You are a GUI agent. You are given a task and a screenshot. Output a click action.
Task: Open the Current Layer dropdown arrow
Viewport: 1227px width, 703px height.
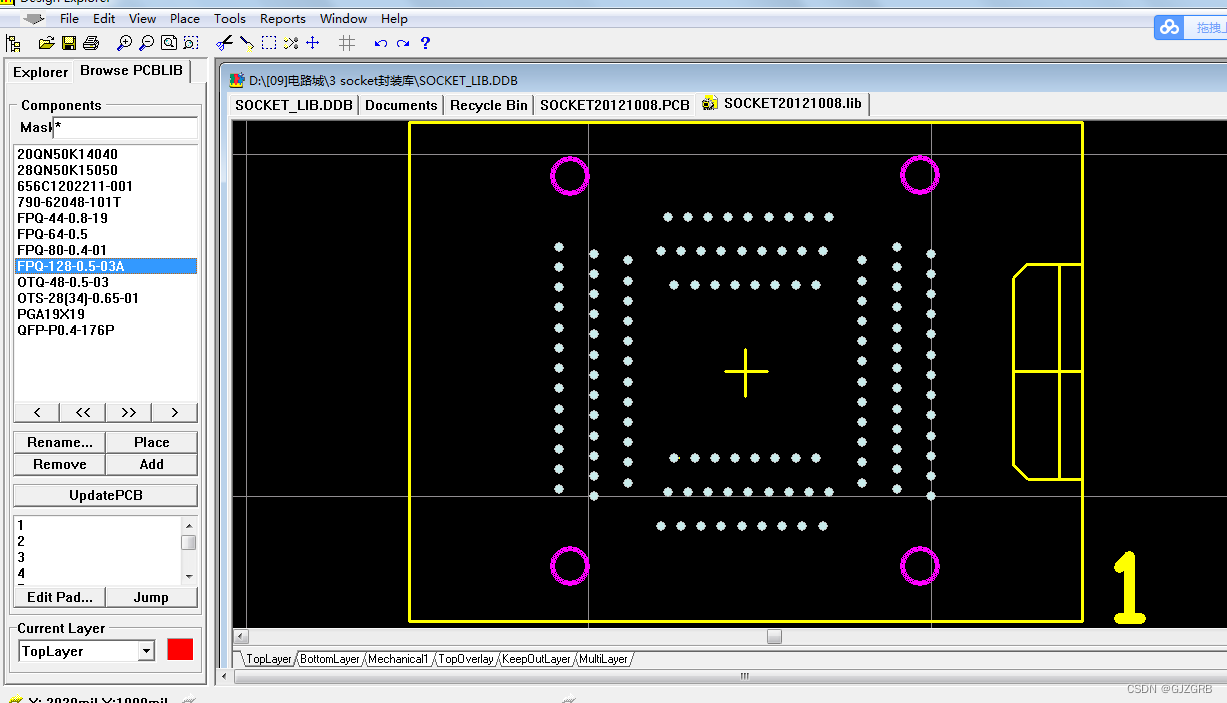tap(147, 651)
